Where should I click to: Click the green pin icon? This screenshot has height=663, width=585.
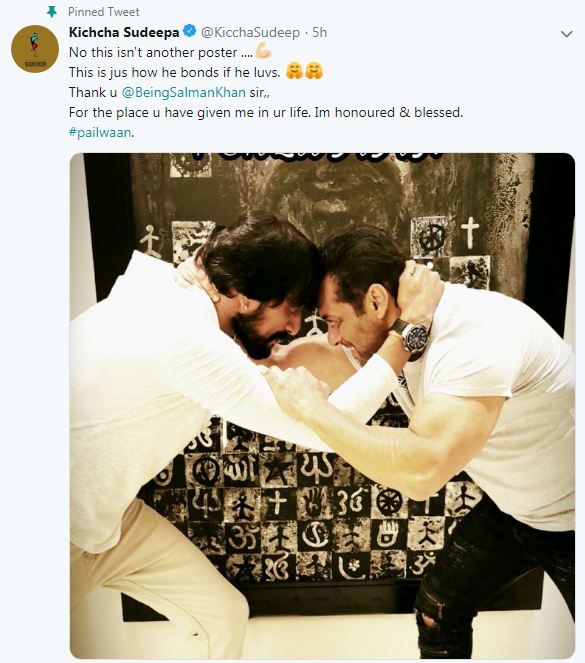pyautogui.click(x=52, y=12)
